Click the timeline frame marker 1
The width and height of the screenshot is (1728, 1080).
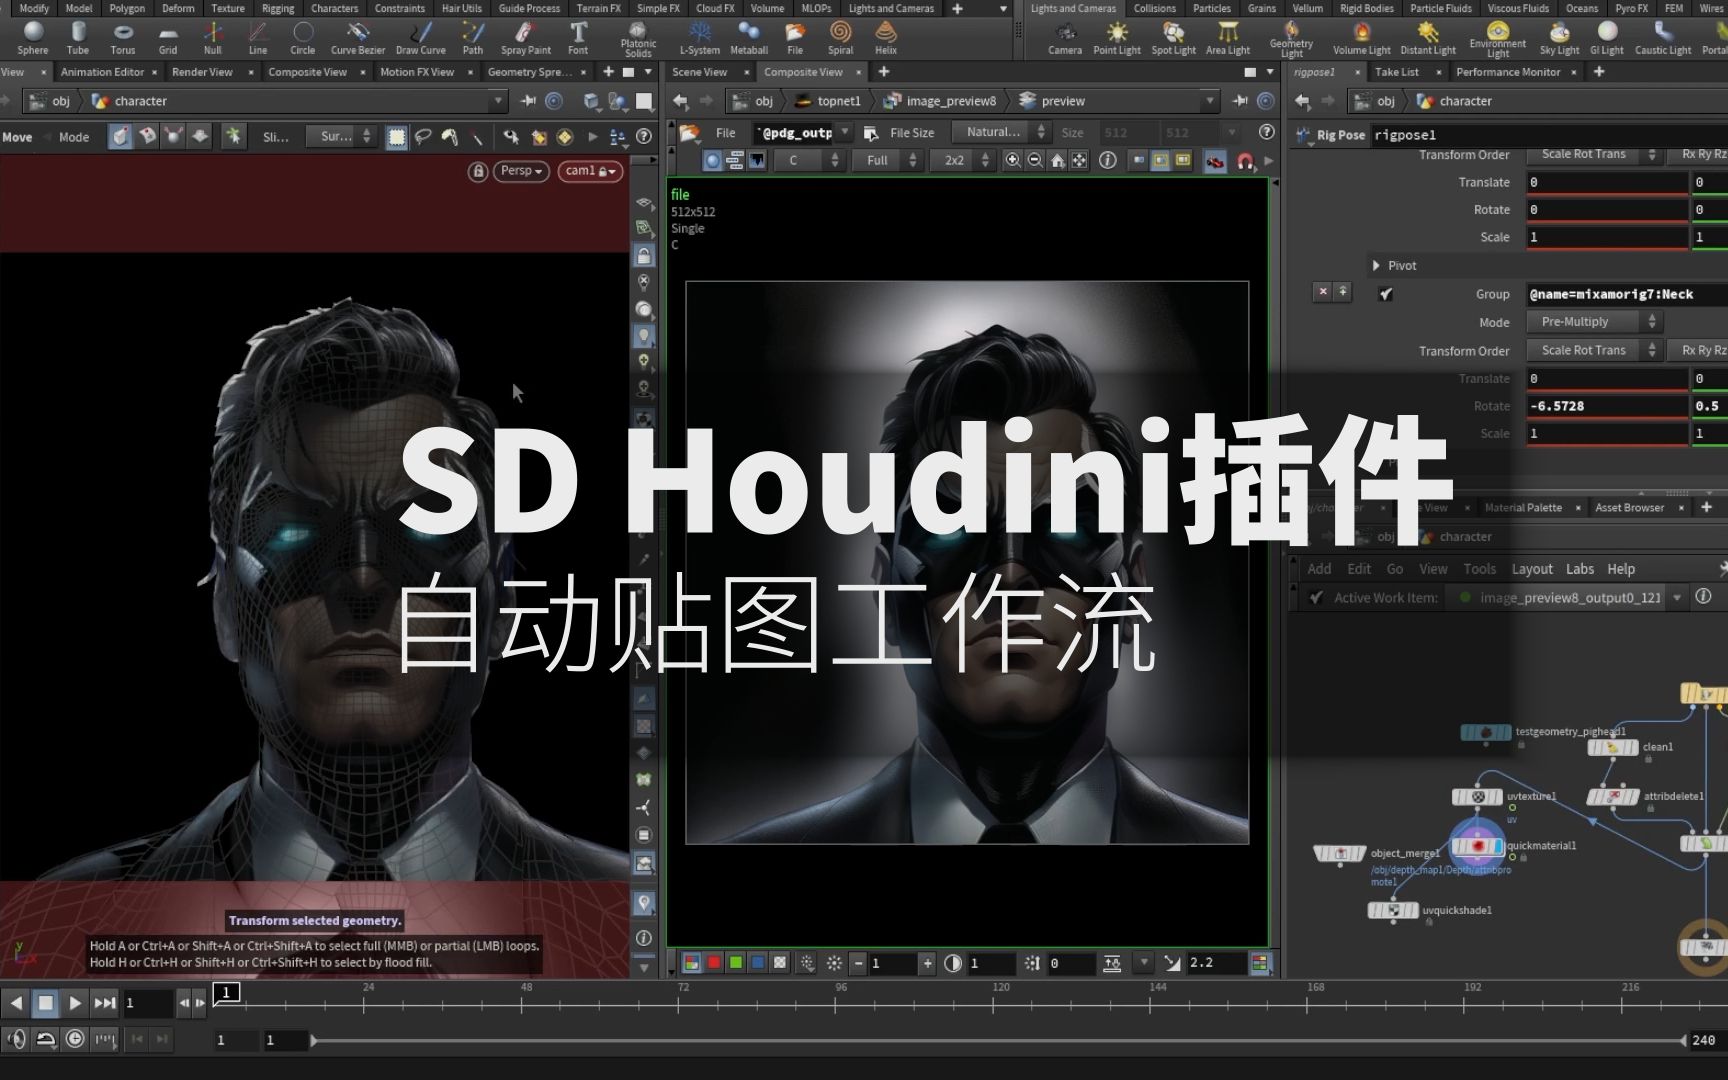[227, 992]
